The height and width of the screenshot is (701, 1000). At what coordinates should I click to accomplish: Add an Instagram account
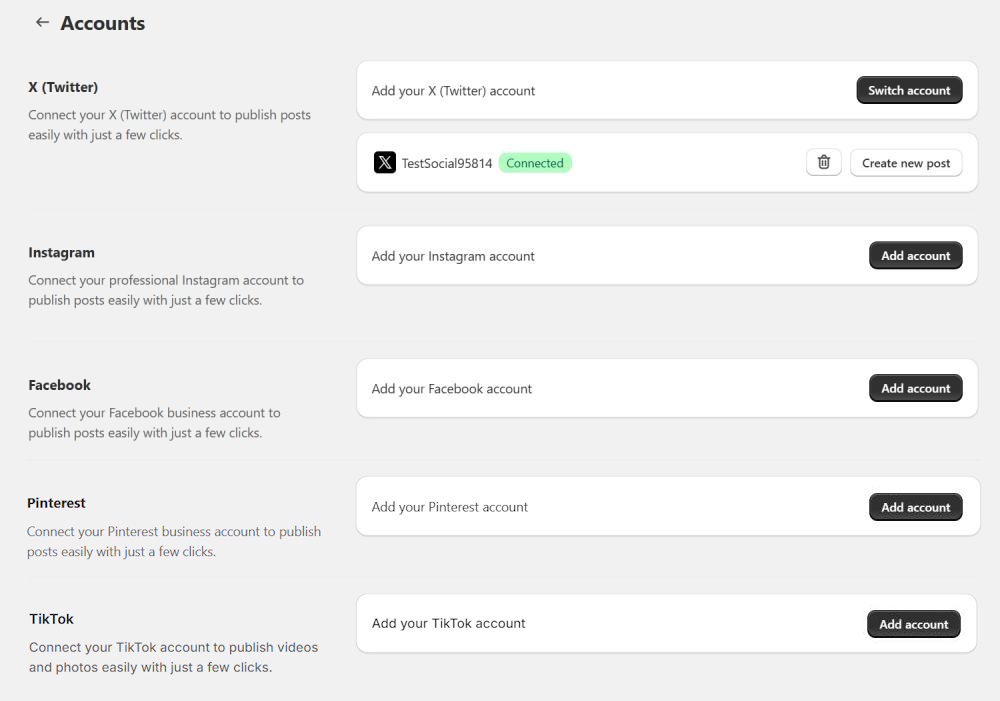click(915, 256)
